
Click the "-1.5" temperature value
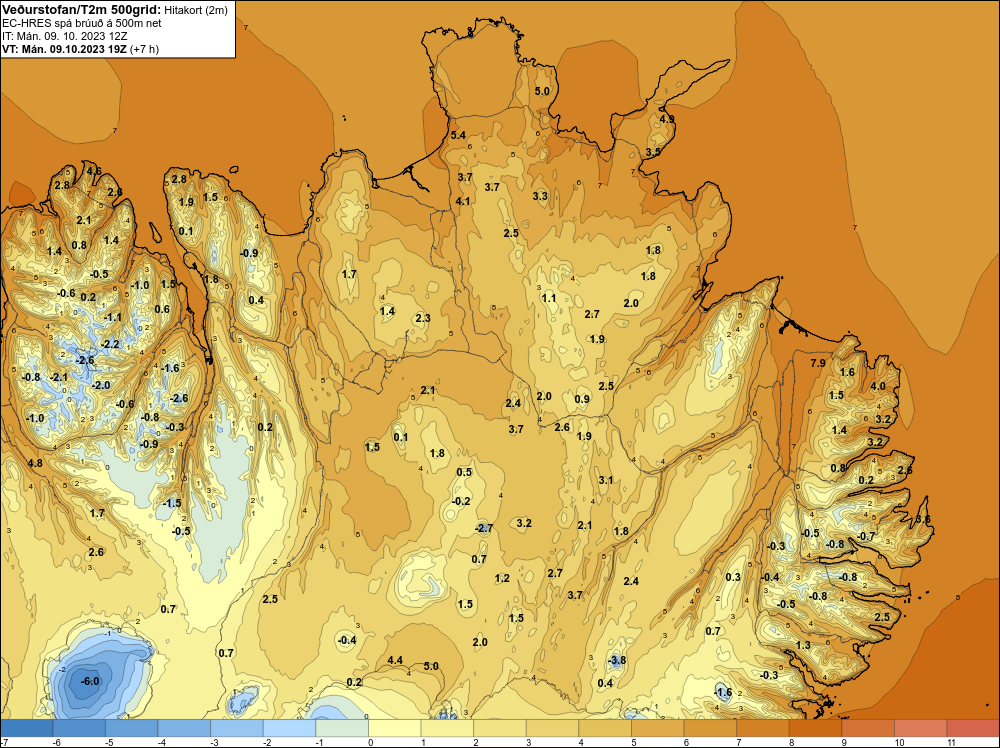point(172,503)
